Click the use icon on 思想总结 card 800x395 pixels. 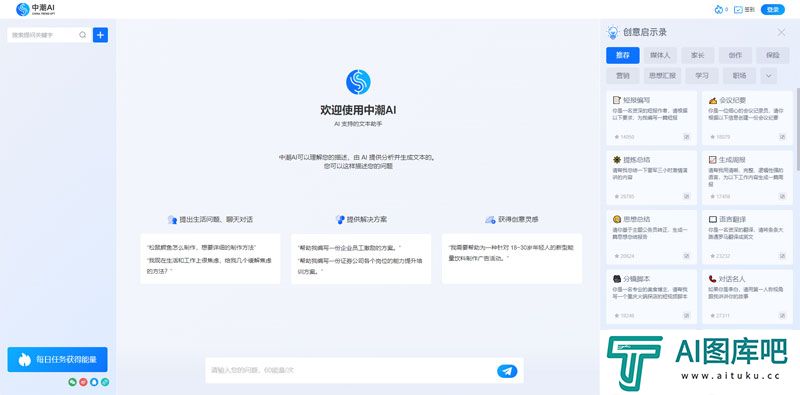(x=686, y=256)
